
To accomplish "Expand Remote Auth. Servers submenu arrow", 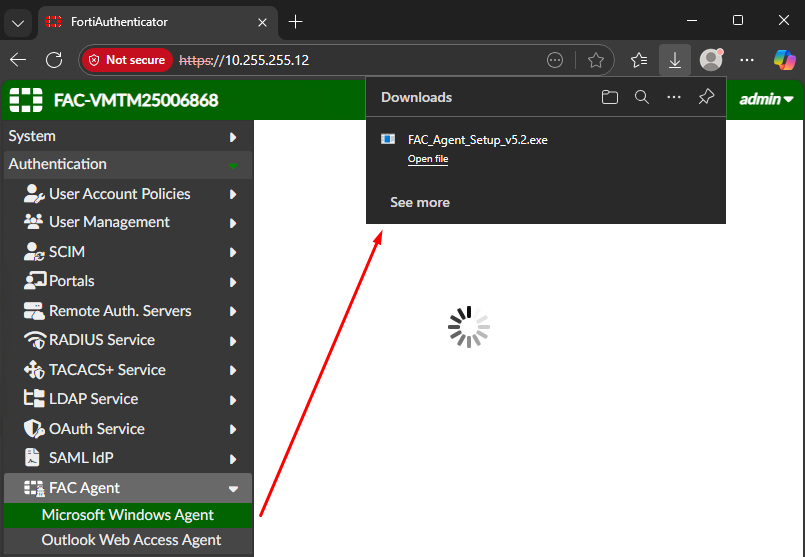I will click(233, 312).
